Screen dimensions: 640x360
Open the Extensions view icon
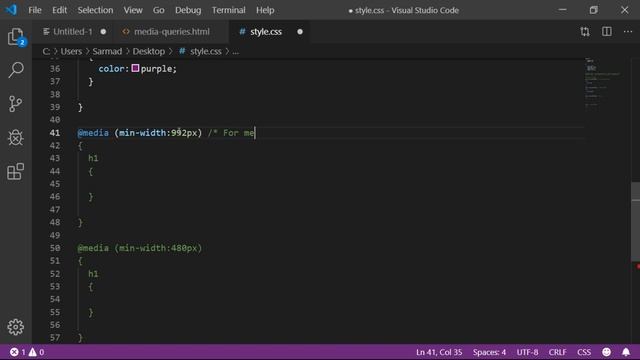16,171
